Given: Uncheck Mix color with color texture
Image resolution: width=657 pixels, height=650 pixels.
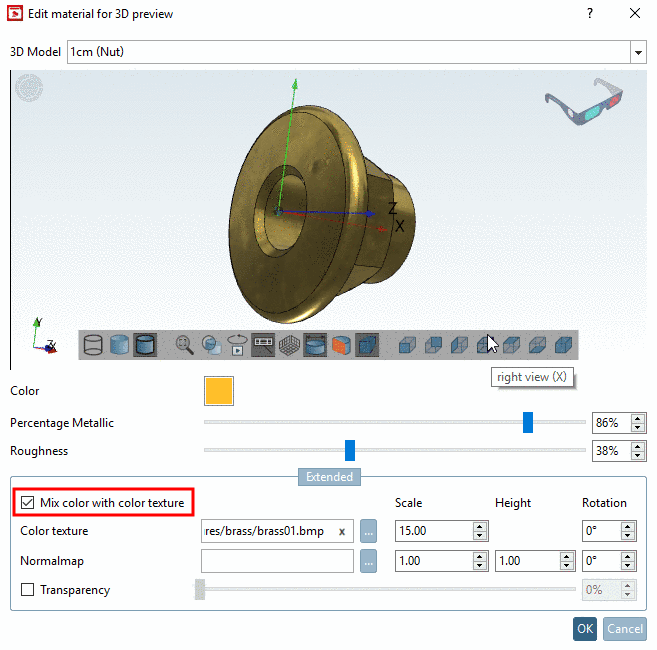Looking at the screenshot, I should point(28,502).
